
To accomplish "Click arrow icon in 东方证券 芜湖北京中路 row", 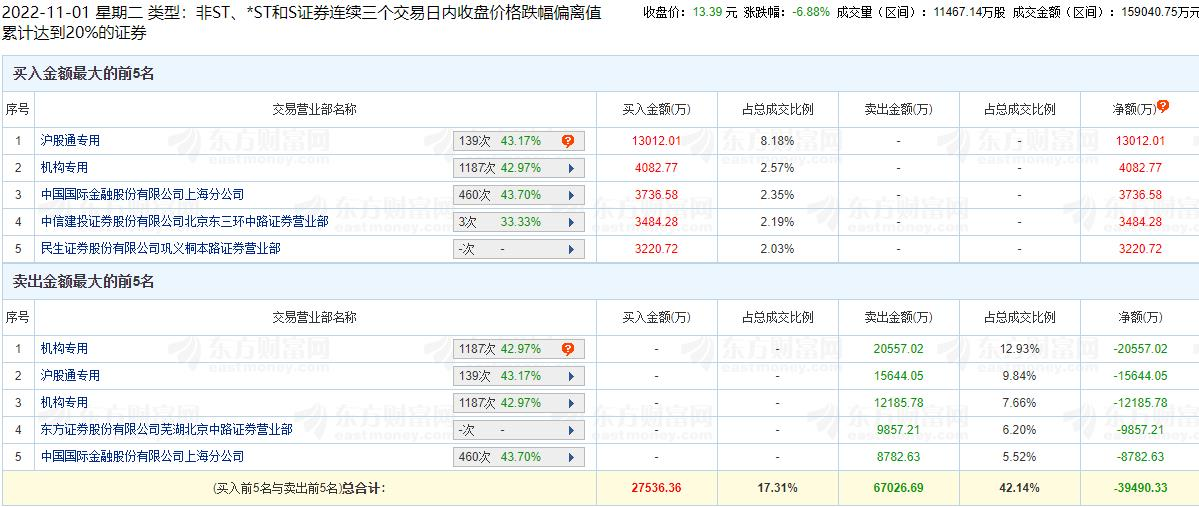I will [570, 431].
